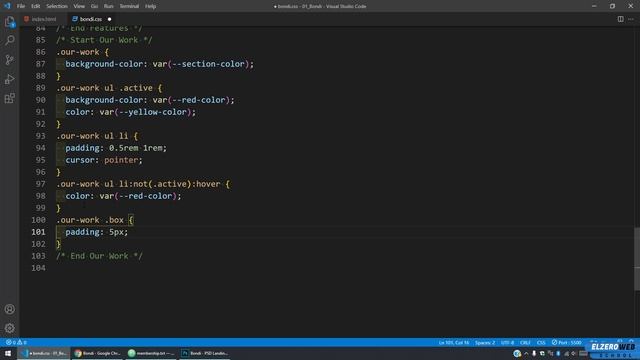Open the Go menu
Image resolution: width=640 pixels, height=360 pixels.
[94, 6]
